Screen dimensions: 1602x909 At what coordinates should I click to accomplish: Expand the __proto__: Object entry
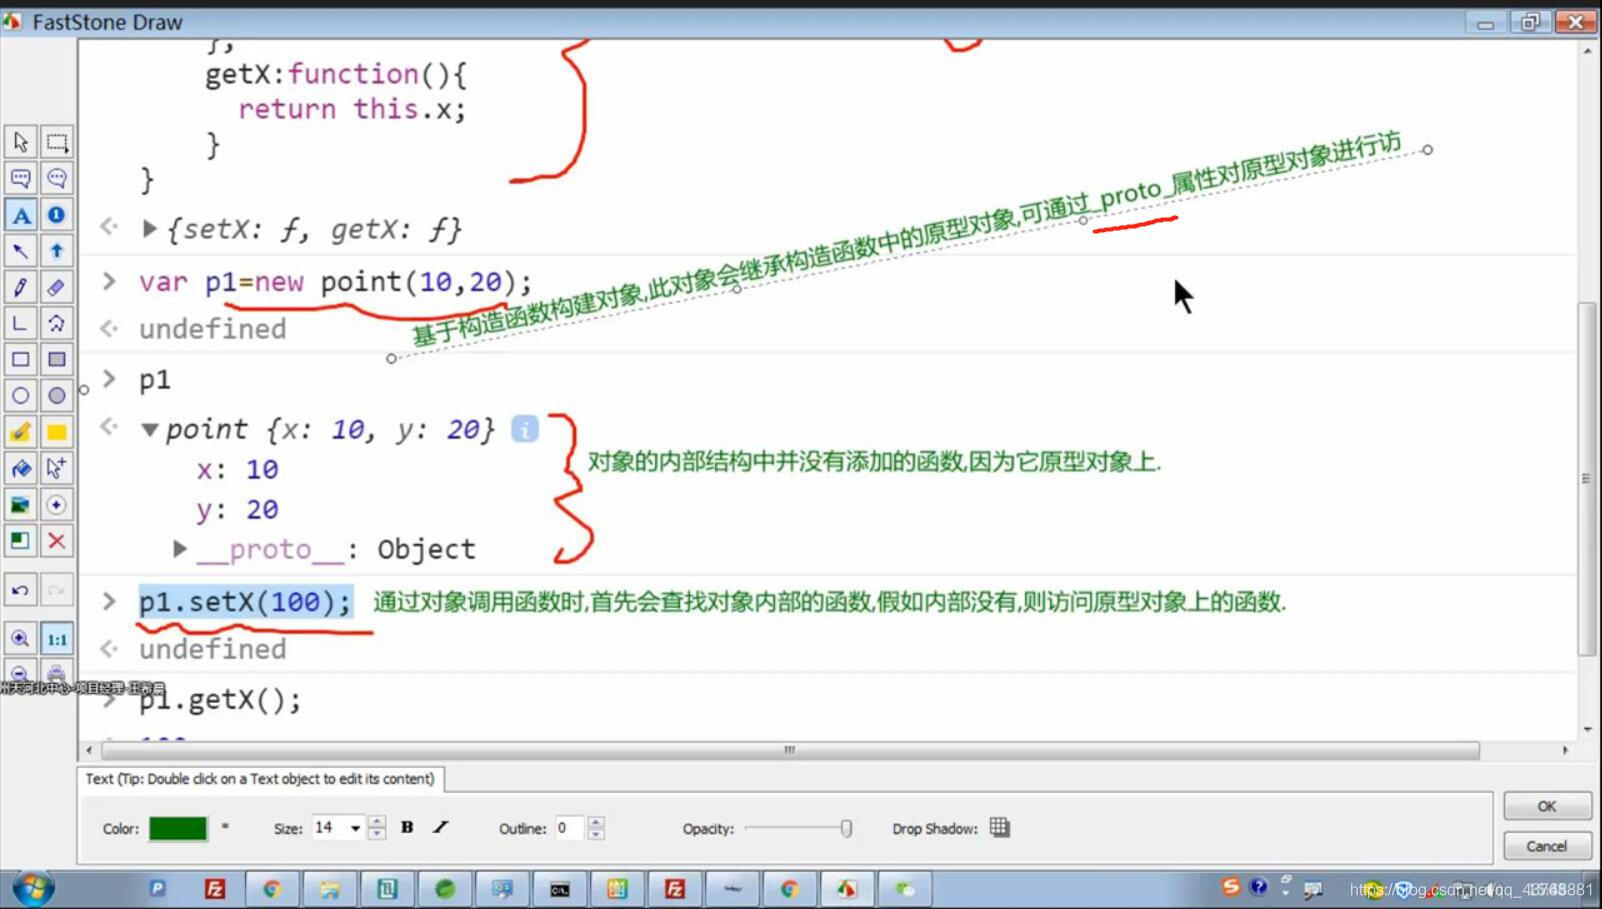pyautogui.click(x=180, y=548)
